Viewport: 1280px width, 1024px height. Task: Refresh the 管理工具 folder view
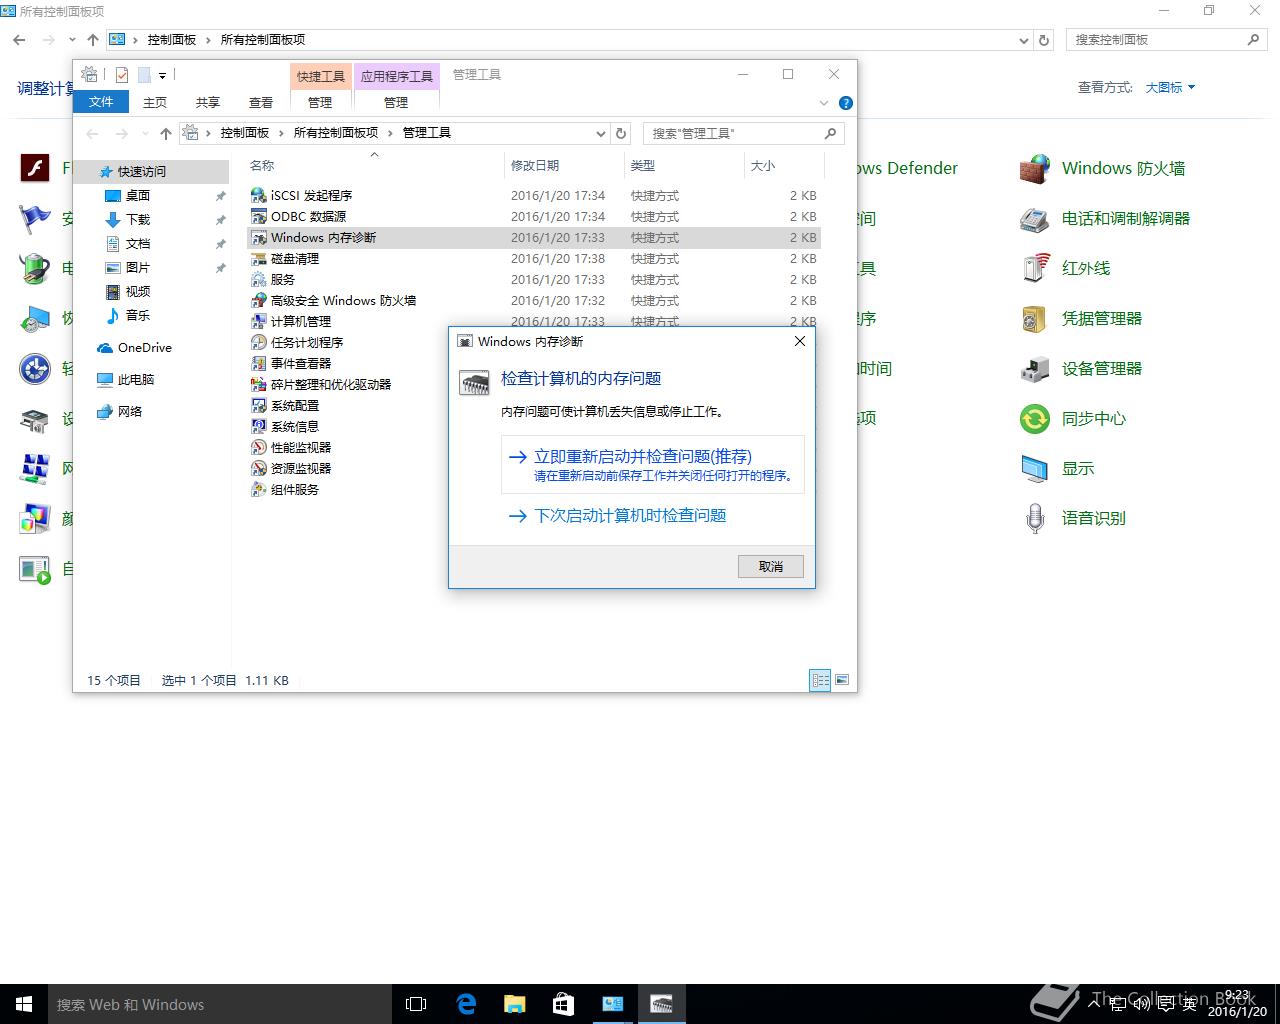621,133
